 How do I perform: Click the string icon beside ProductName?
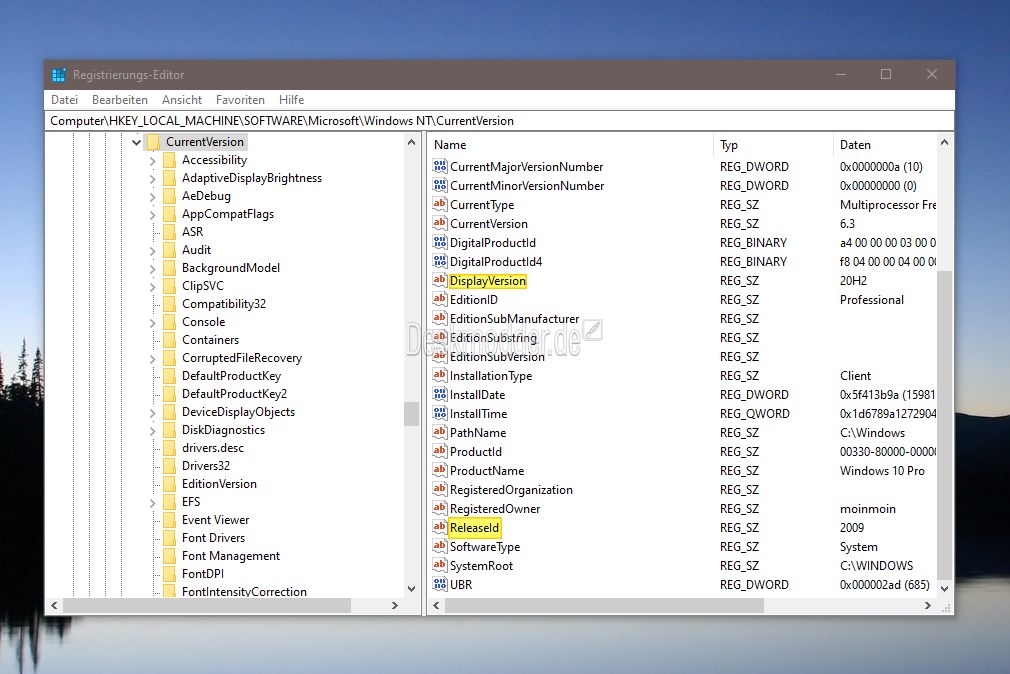440,470
